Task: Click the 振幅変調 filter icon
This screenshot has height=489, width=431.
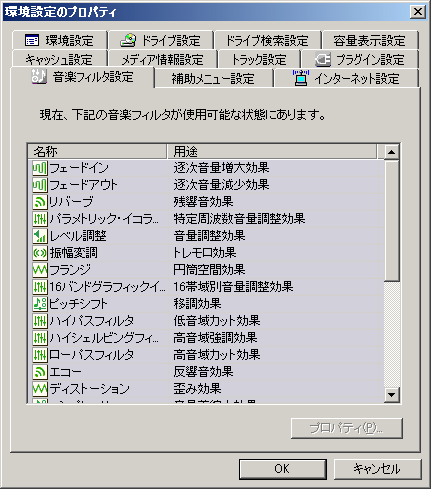Action: coord(40,253)
